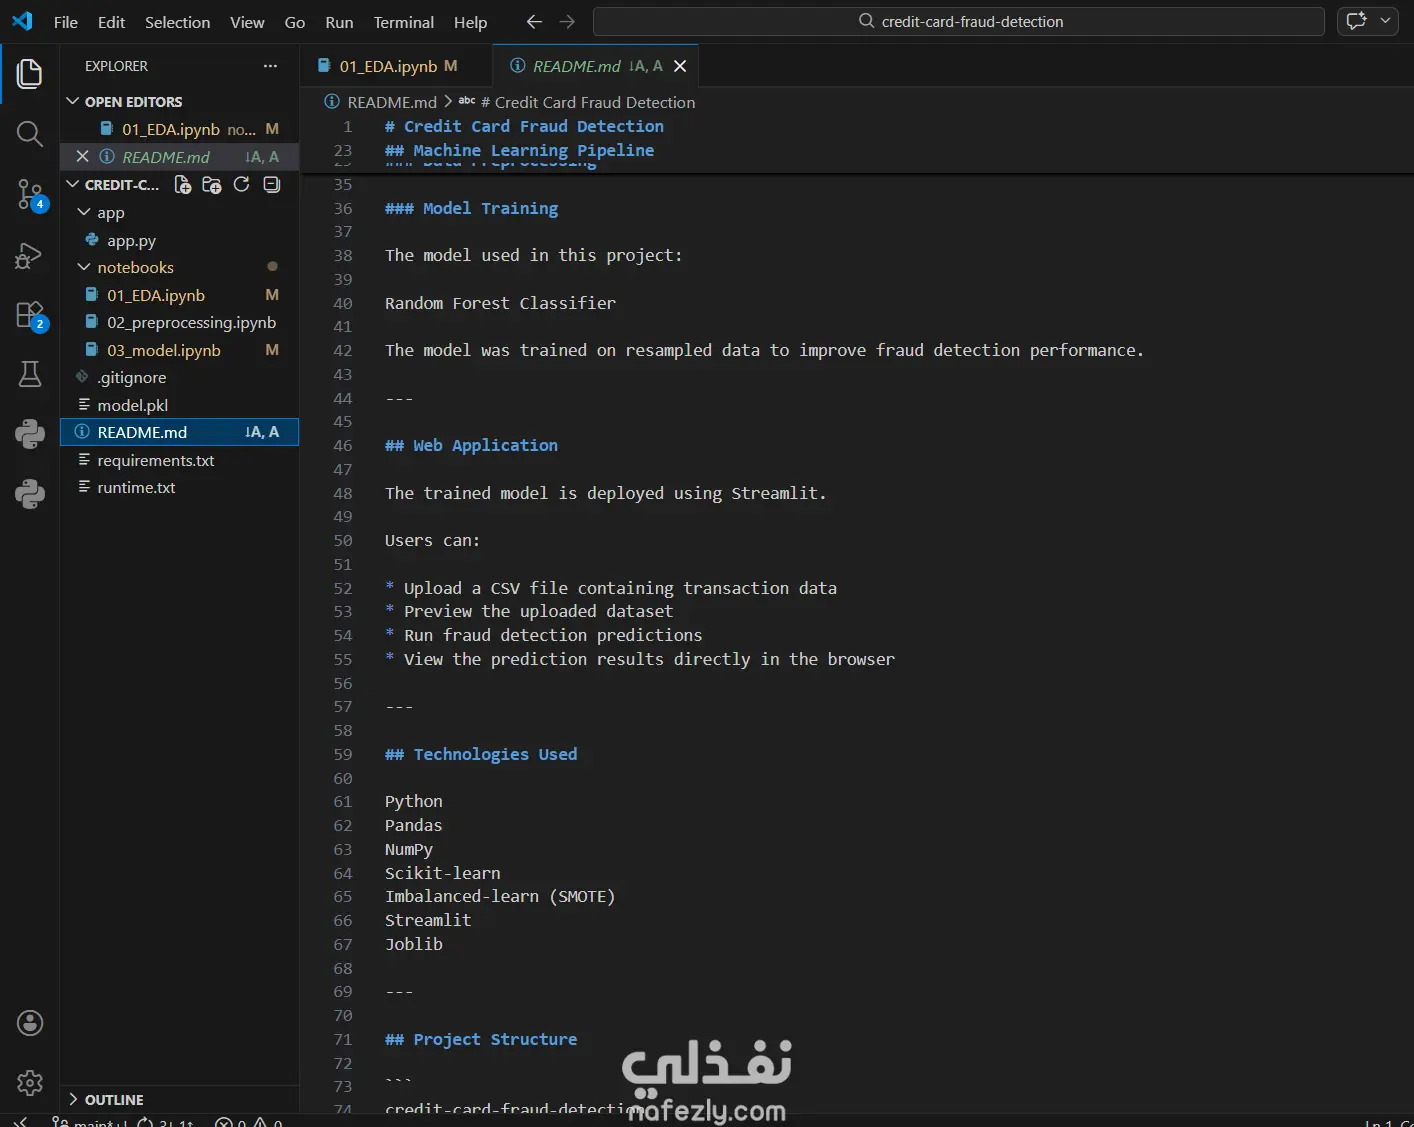Open the Run and Debug view
This screenshot has width=1414, height=1127.
tap(30, 256)
